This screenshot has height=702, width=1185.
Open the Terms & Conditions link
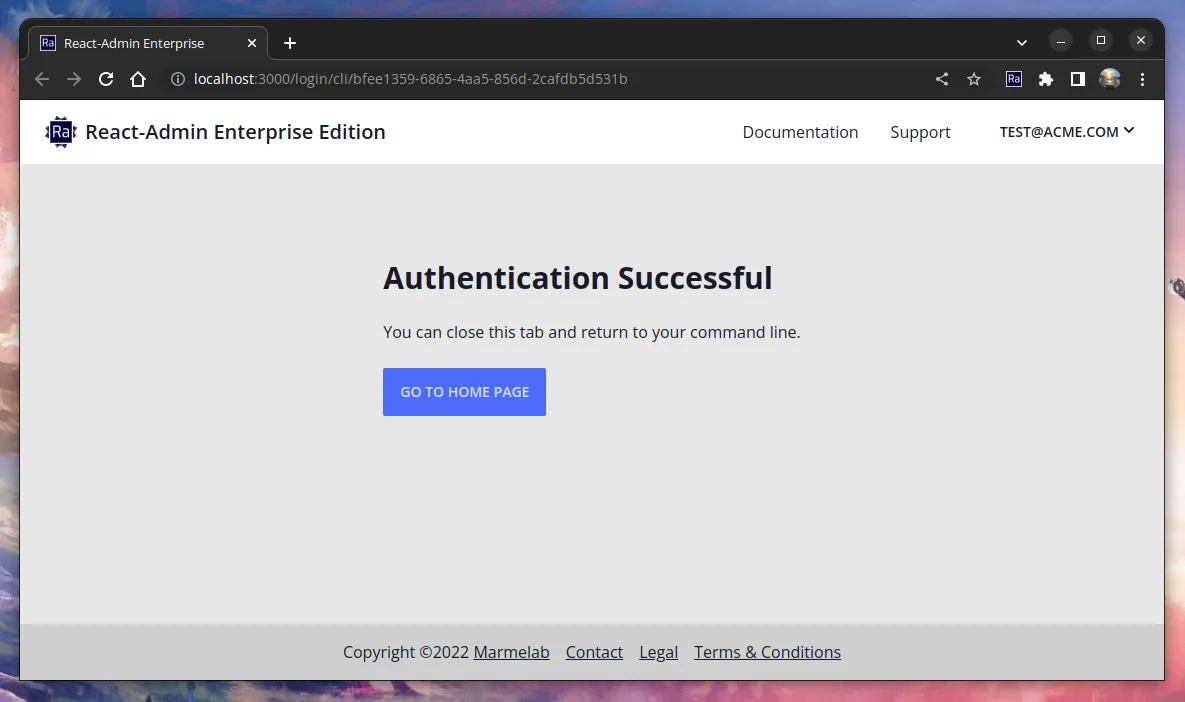(767, 652)
